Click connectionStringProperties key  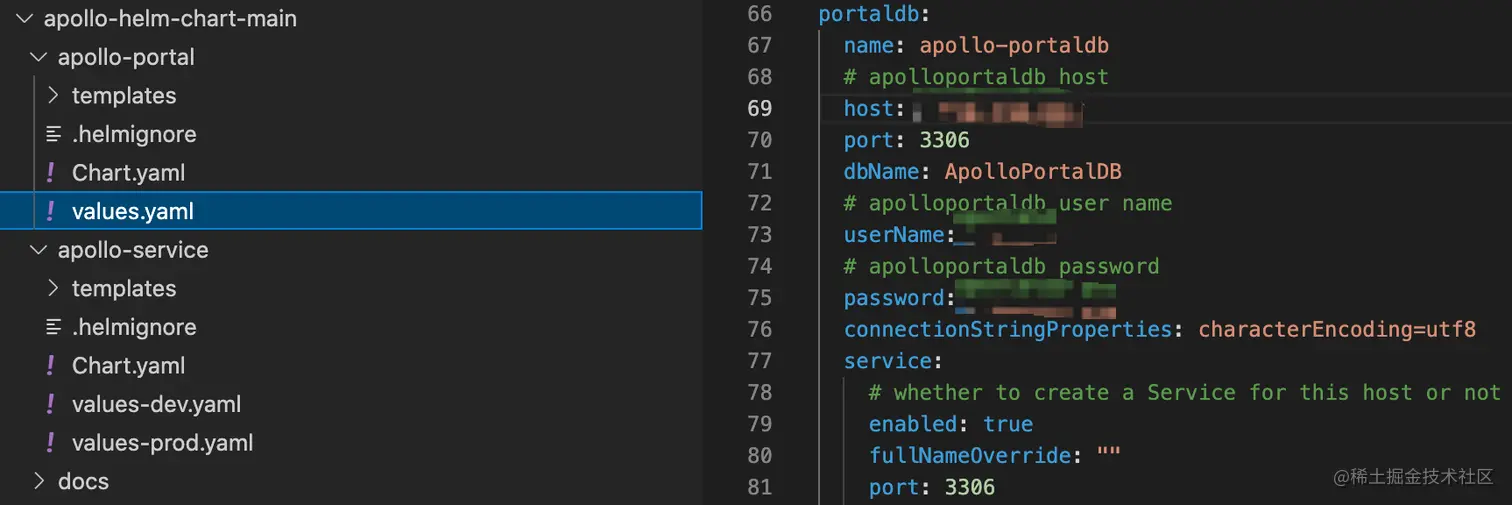pyautogui.click(x=1008, y=329)
